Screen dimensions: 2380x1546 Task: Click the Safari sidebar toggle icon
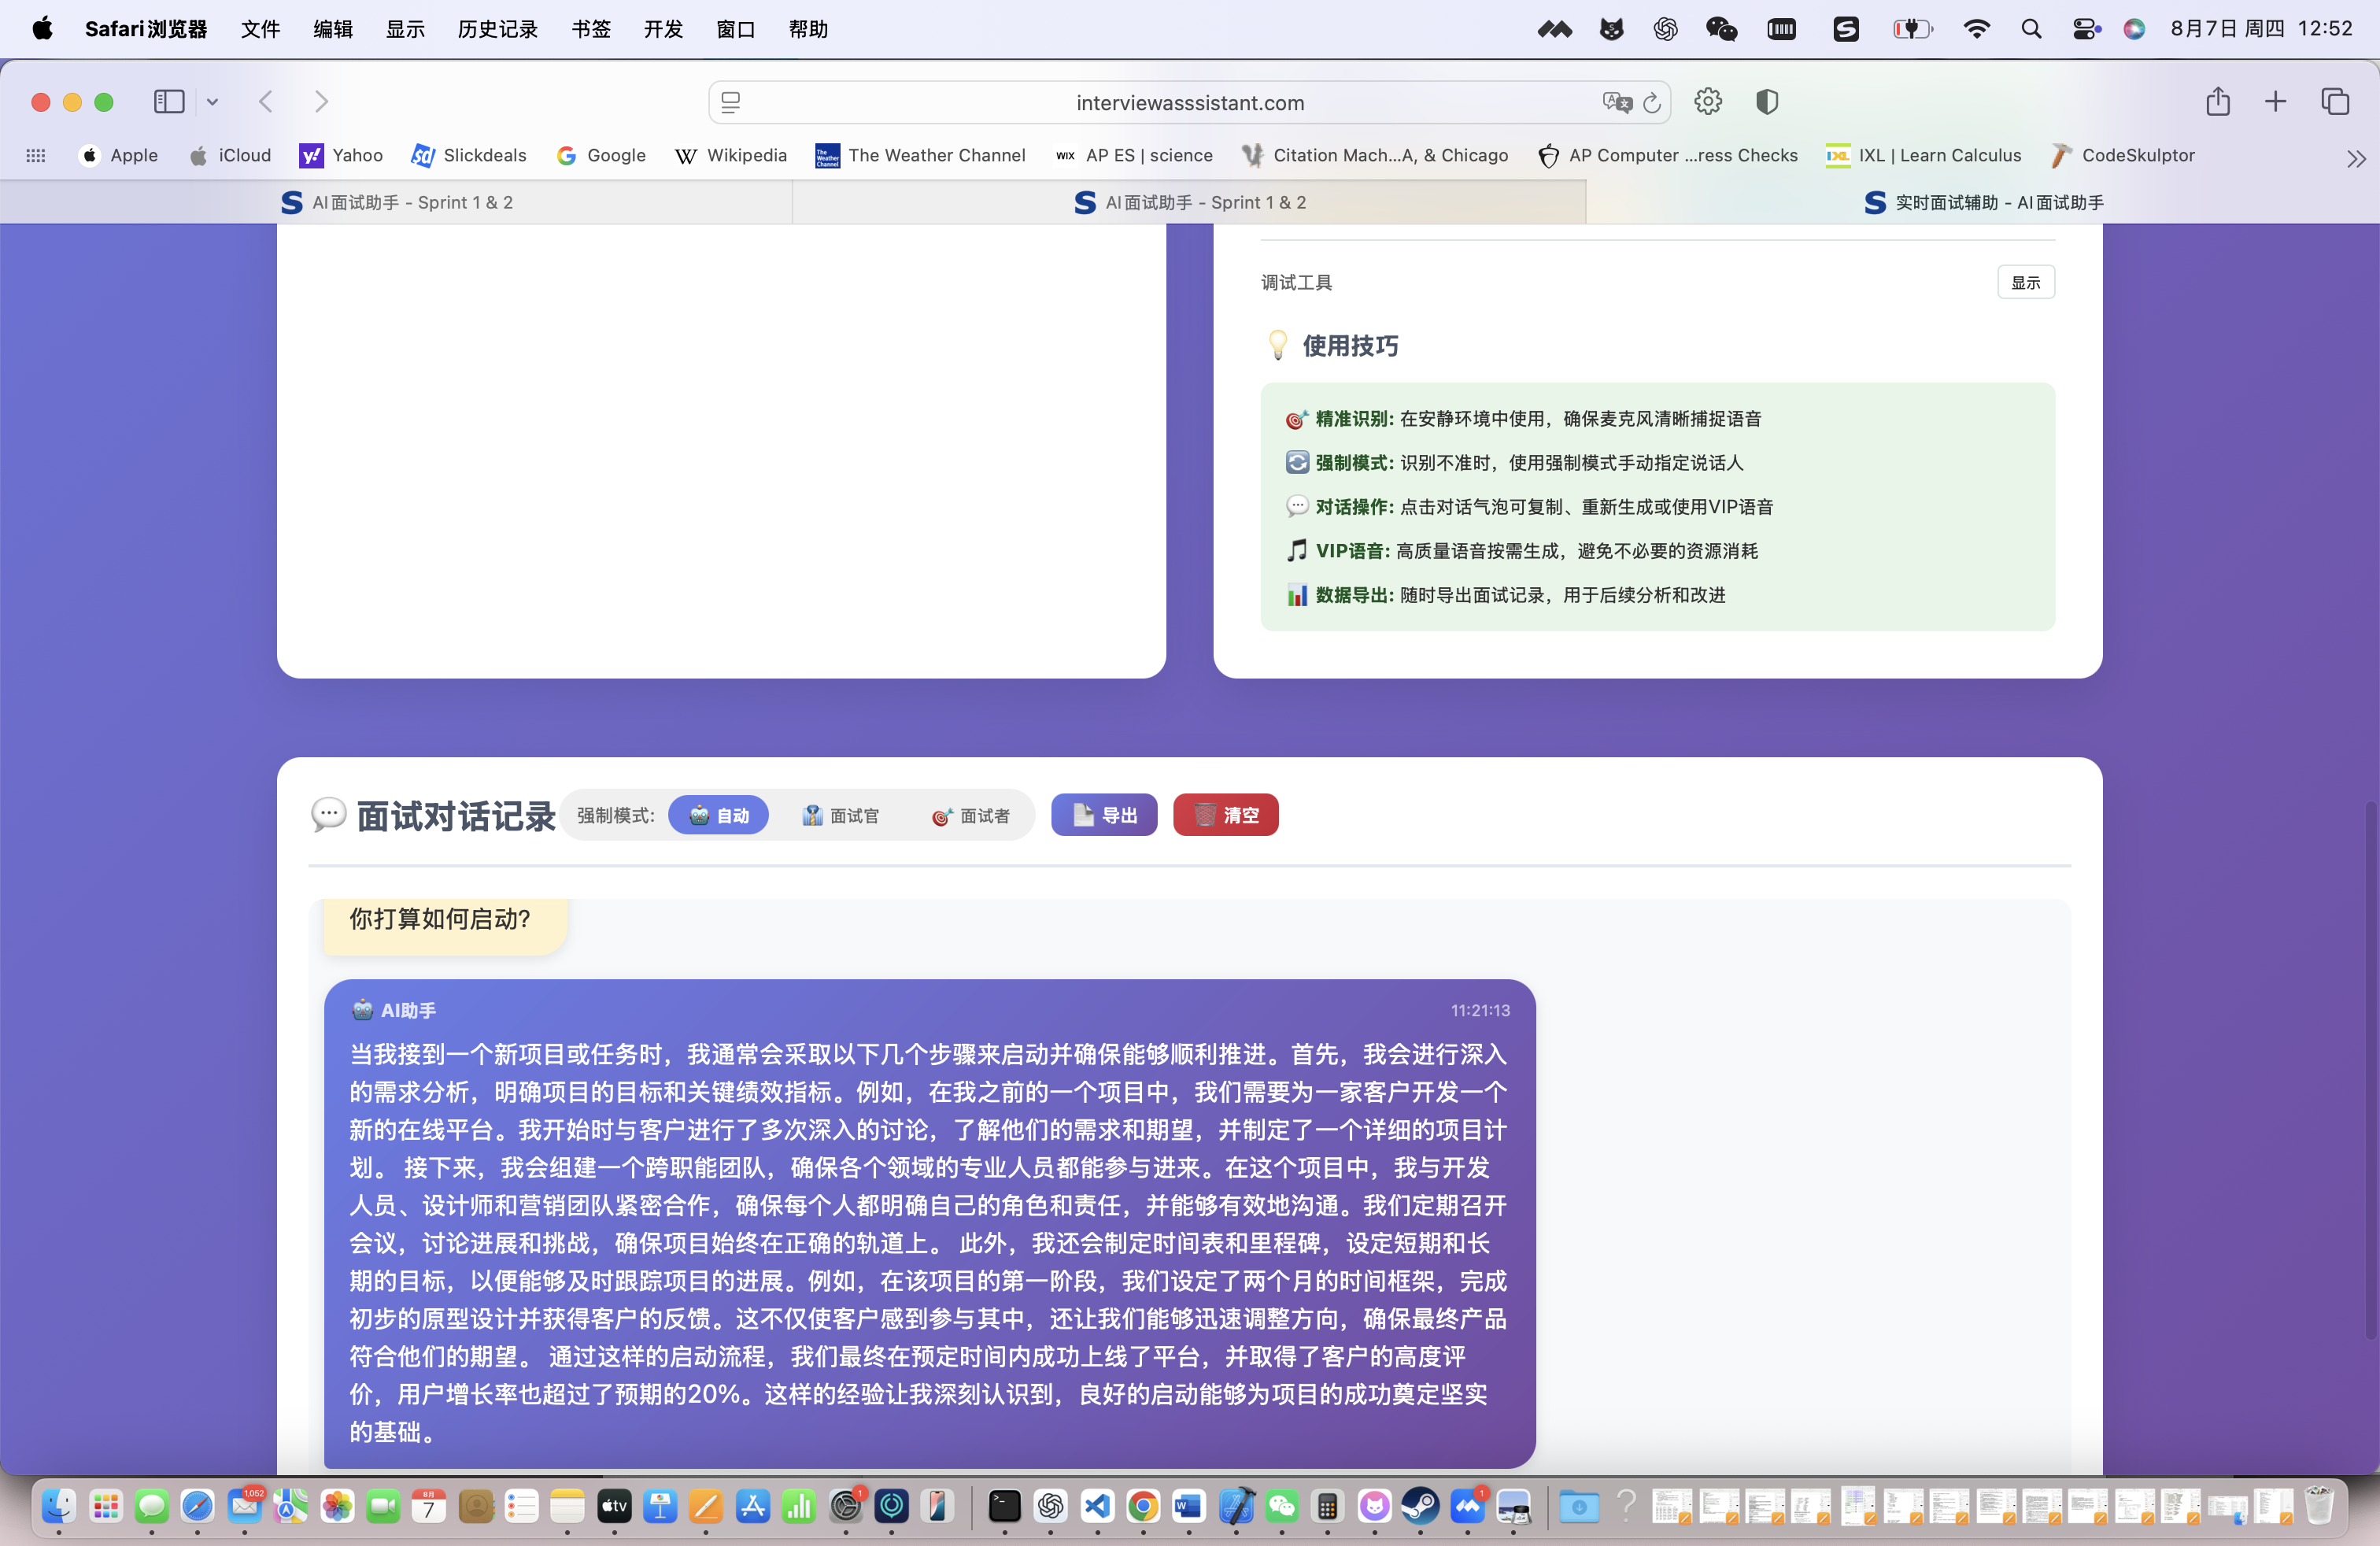168,101
